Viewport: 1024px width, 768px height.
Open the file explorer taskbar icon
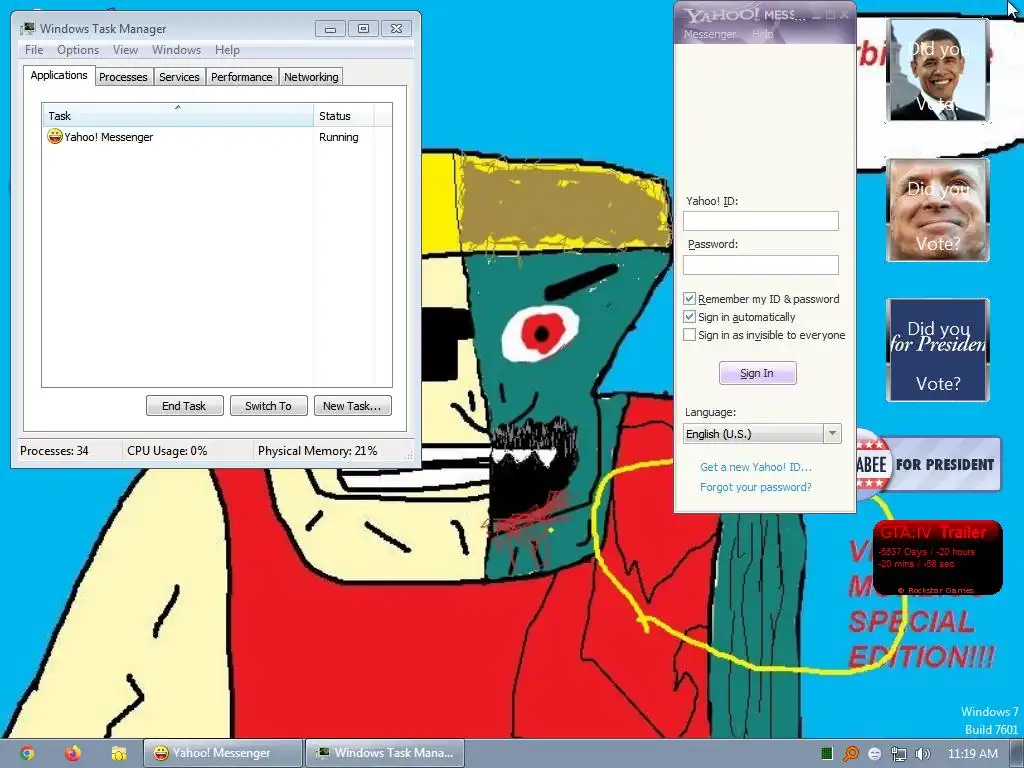coord(118,753)
